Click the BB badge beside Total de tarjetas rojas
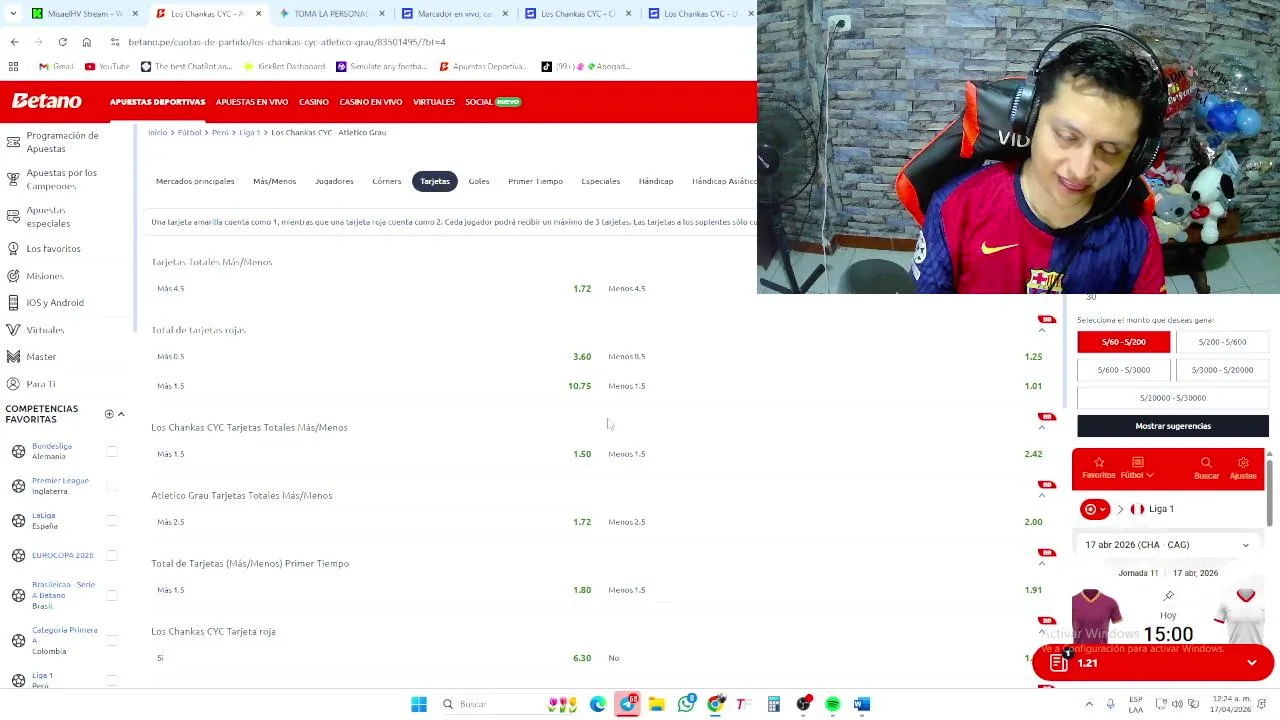This screenshot has height=720, width=1280. coord(1047,319)
